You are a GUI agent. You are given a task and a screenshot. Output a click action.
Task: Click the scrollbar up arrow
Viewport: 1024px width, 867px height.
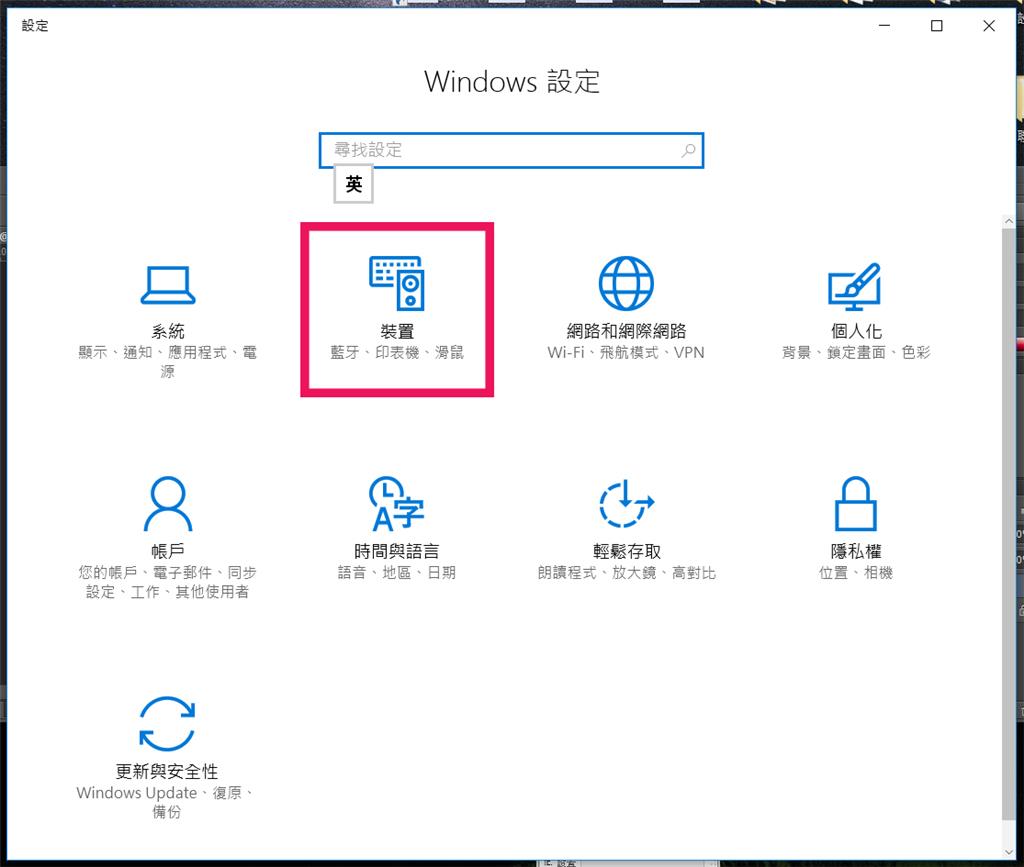pyautogui.click(x=1009, y=222)
